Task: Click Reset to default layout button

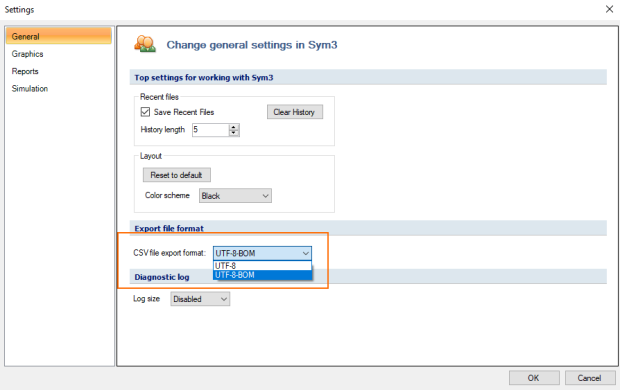Action: pos(177,175)
